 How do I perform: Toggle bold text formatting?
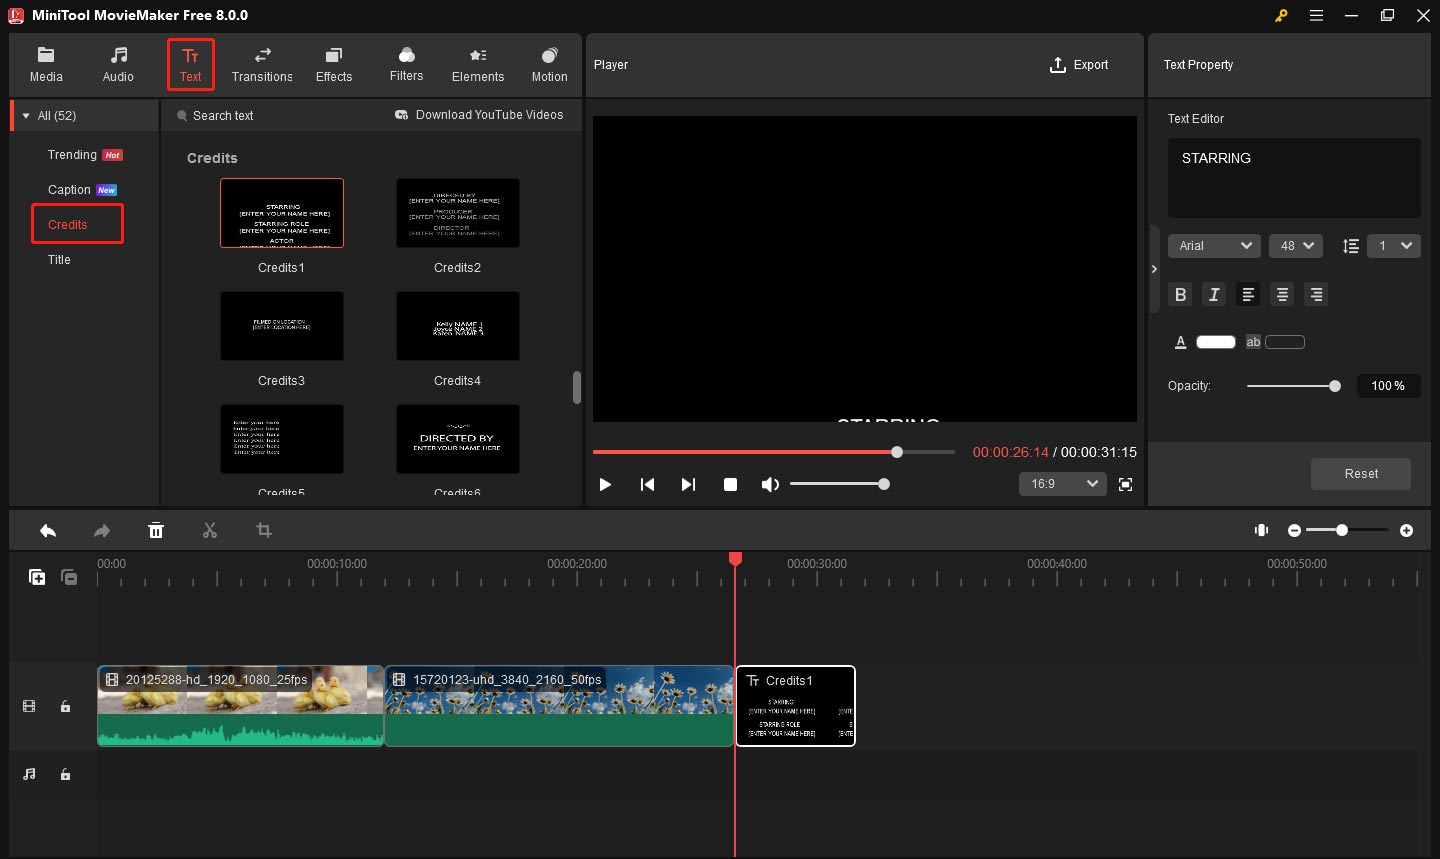point(1181,294)
